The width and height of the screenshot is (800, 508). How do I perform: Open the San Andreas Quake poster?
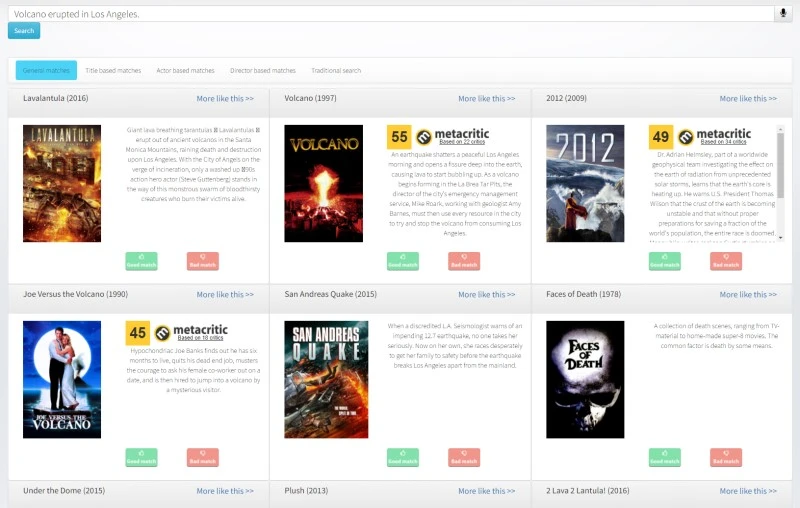pyautogui.click(x=325, y=379)
